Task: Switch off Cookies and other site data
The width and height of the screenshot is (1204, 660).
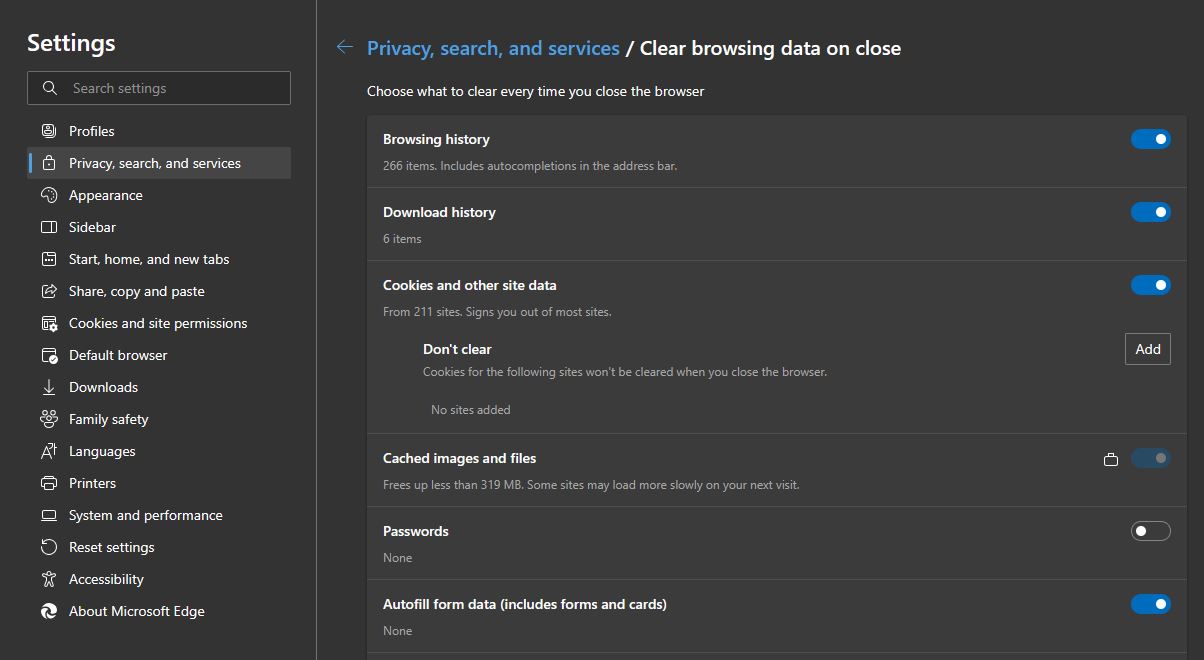Action: click(x=1150, y=285)
